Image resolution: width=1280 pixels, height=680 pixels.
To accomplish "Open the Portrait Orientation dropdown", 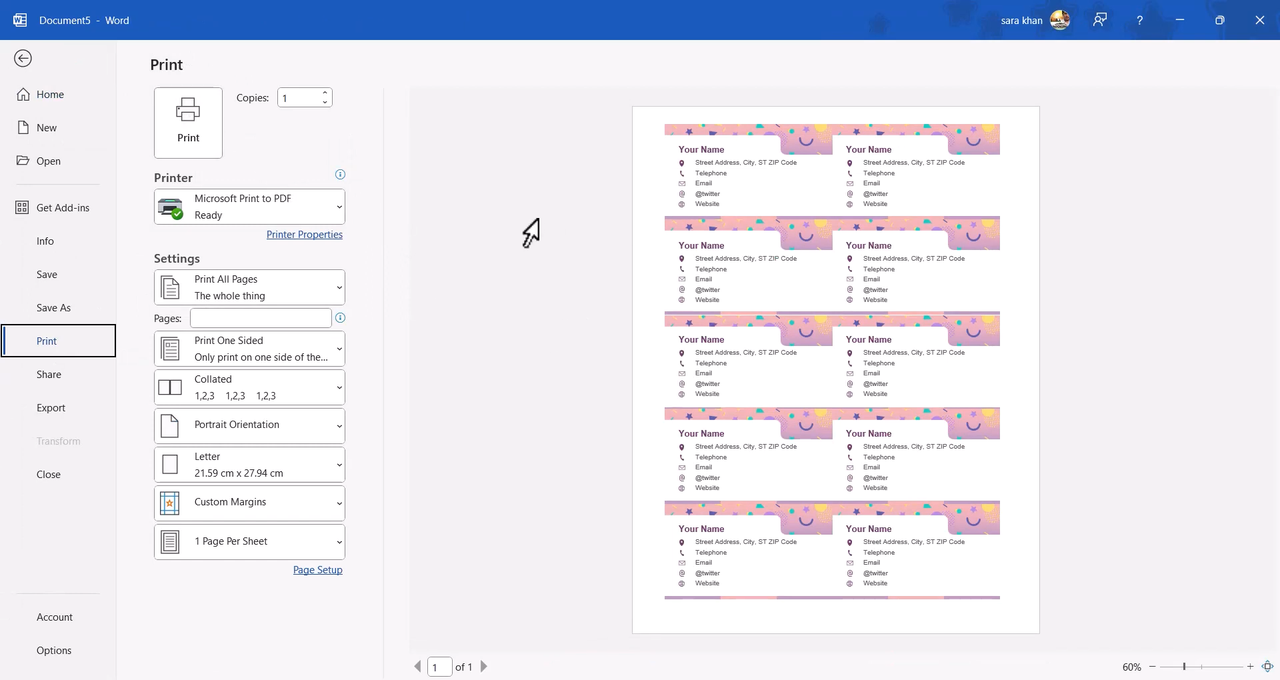I will pyautogui.click(x=249, y=425).
